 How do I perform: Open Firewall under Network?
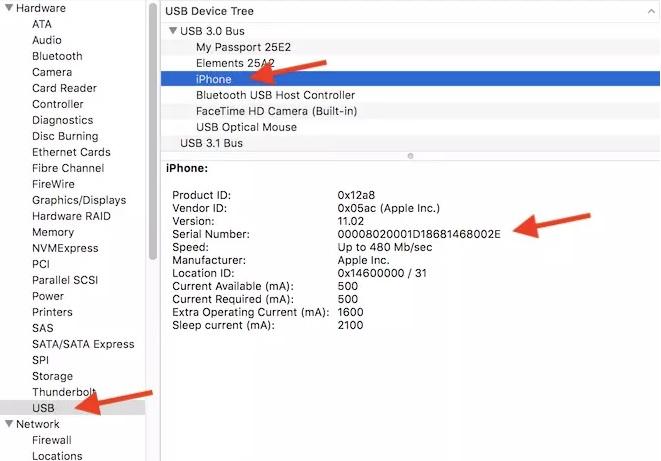(52, 440)
